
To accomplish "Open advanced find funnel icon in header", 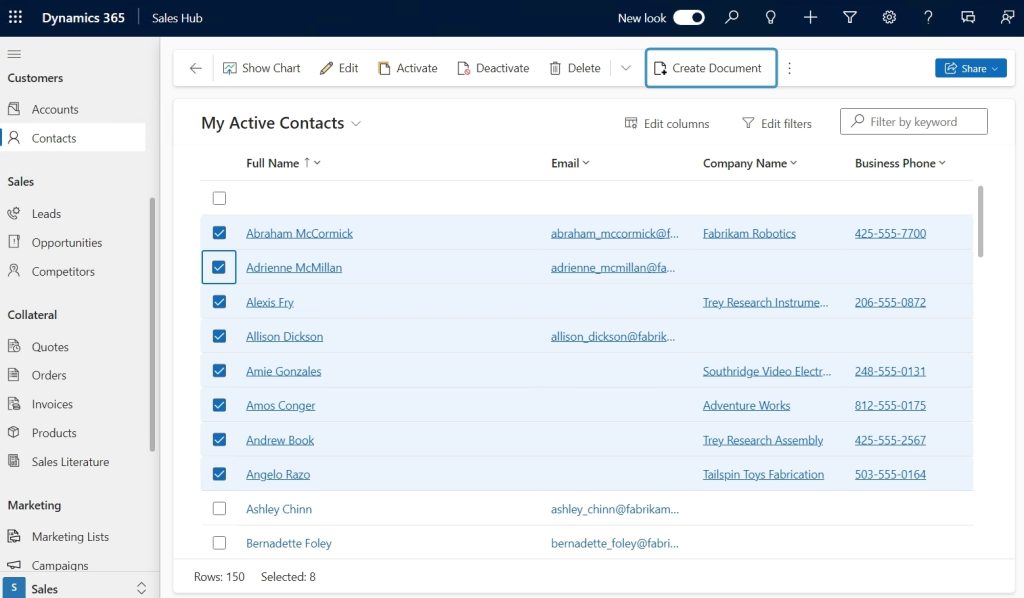I will coord(850,18).
